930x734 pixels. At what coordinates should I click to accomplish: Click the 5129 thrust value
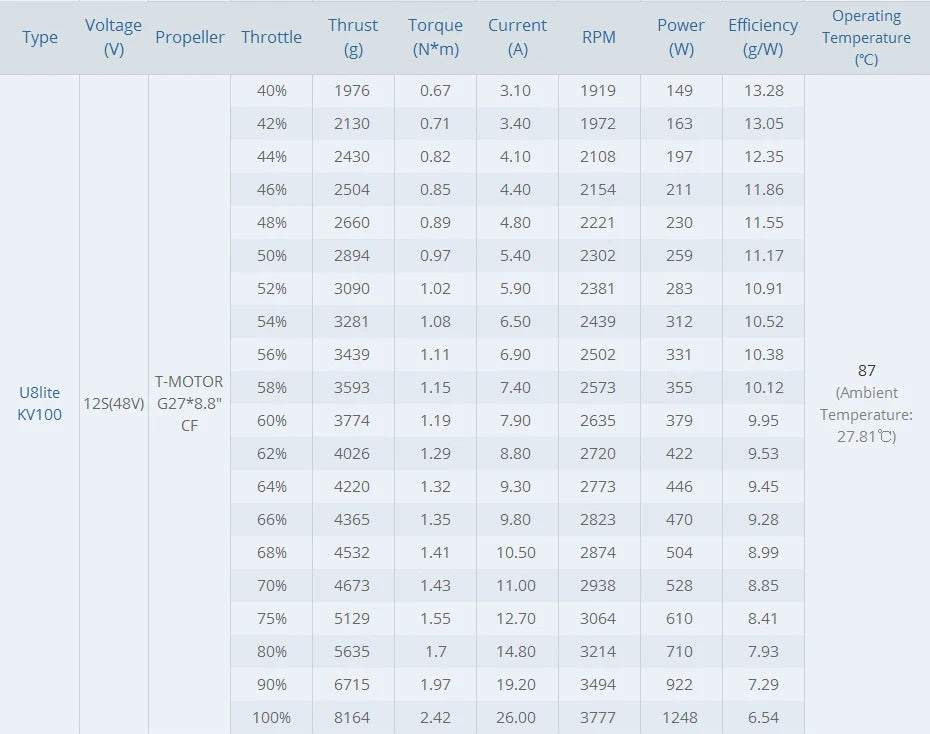(x=353, y=618)
